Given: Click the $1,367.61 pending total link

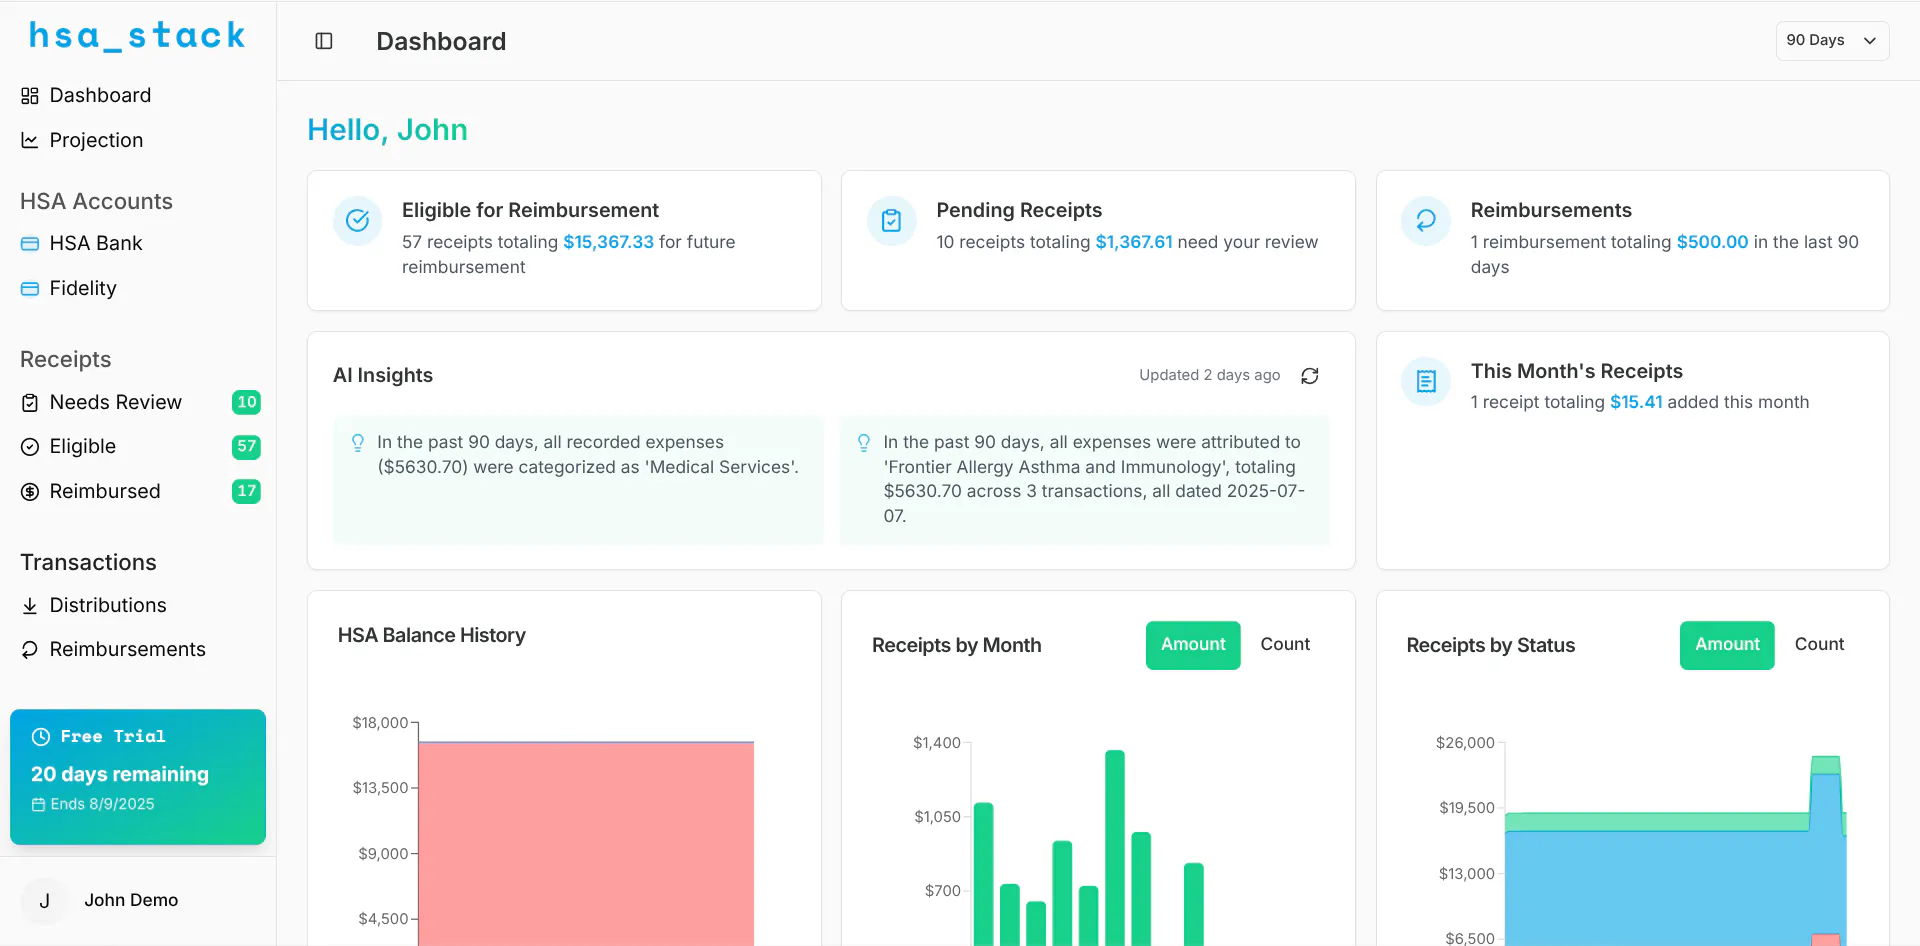Looking at the screenshot, I should pyautogui.click(x=1134, y=242).
